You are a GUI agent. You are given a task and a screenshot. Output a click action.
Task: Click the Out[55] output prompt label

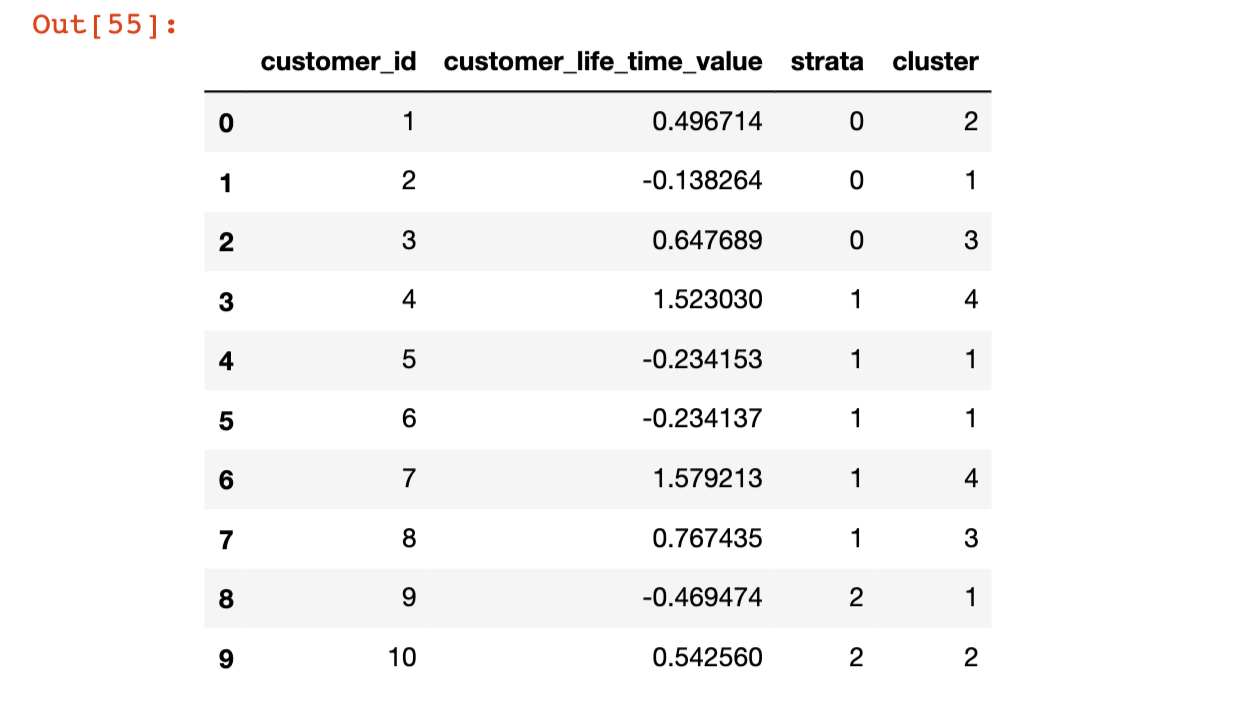pyautogui.click(x=104, y=25)
